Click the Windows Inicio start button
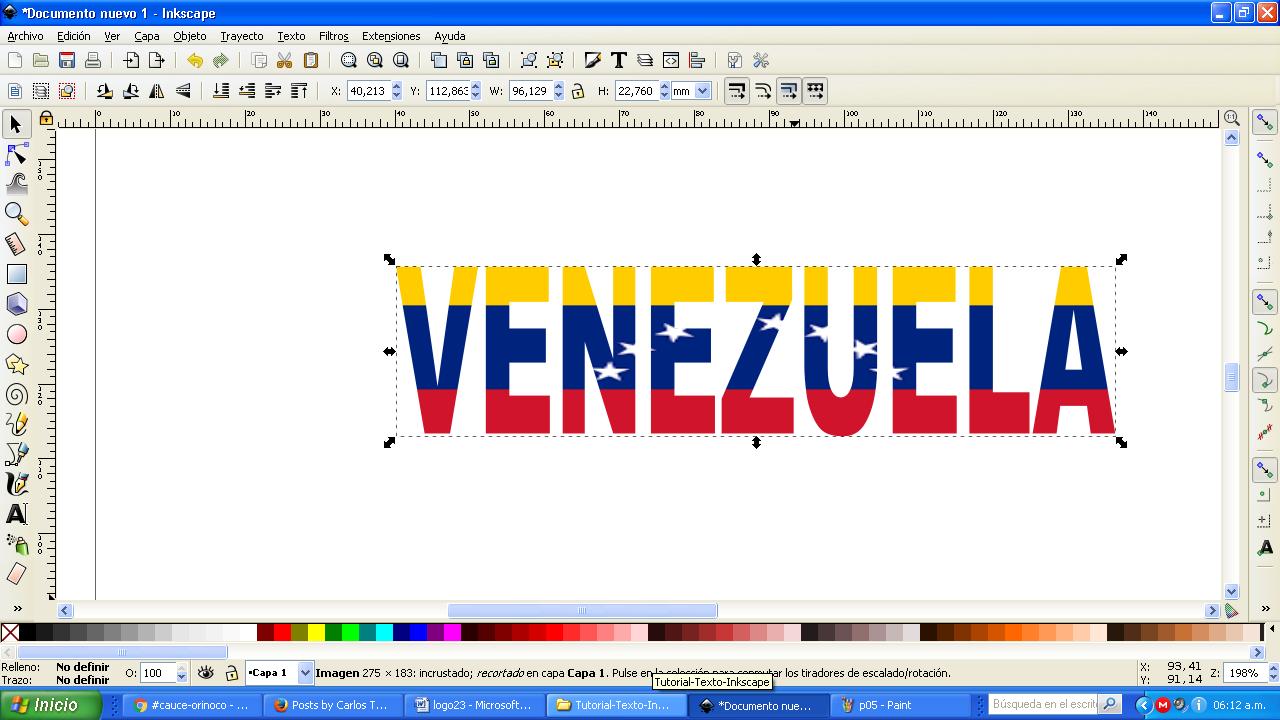This screenshot has width=1280, height=720. pos(51,705)
